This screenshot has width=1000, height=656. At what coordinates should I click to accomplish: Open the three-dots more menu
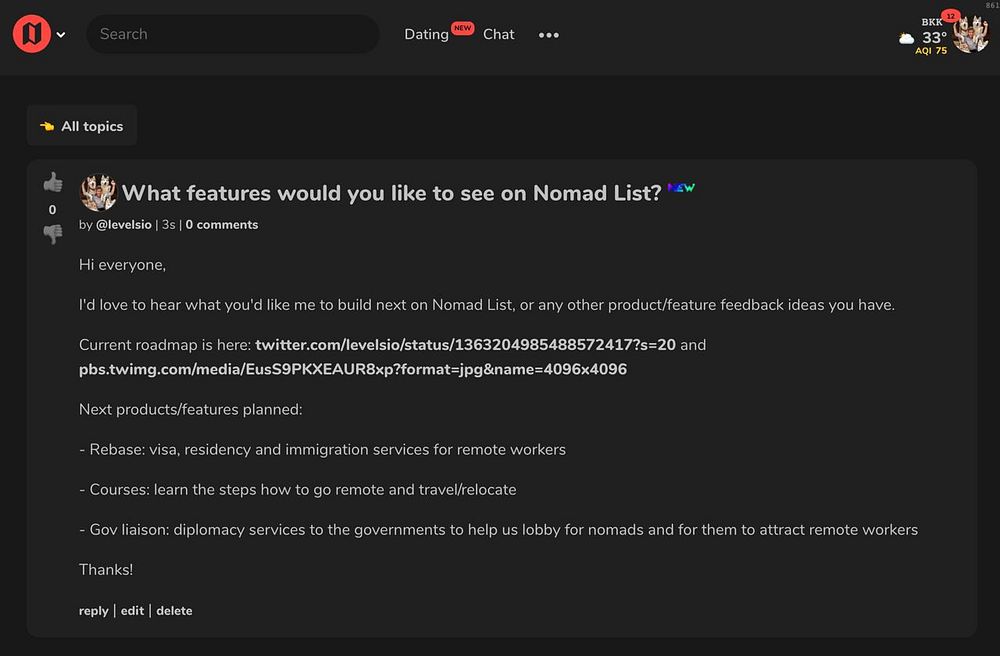(548, 35)
